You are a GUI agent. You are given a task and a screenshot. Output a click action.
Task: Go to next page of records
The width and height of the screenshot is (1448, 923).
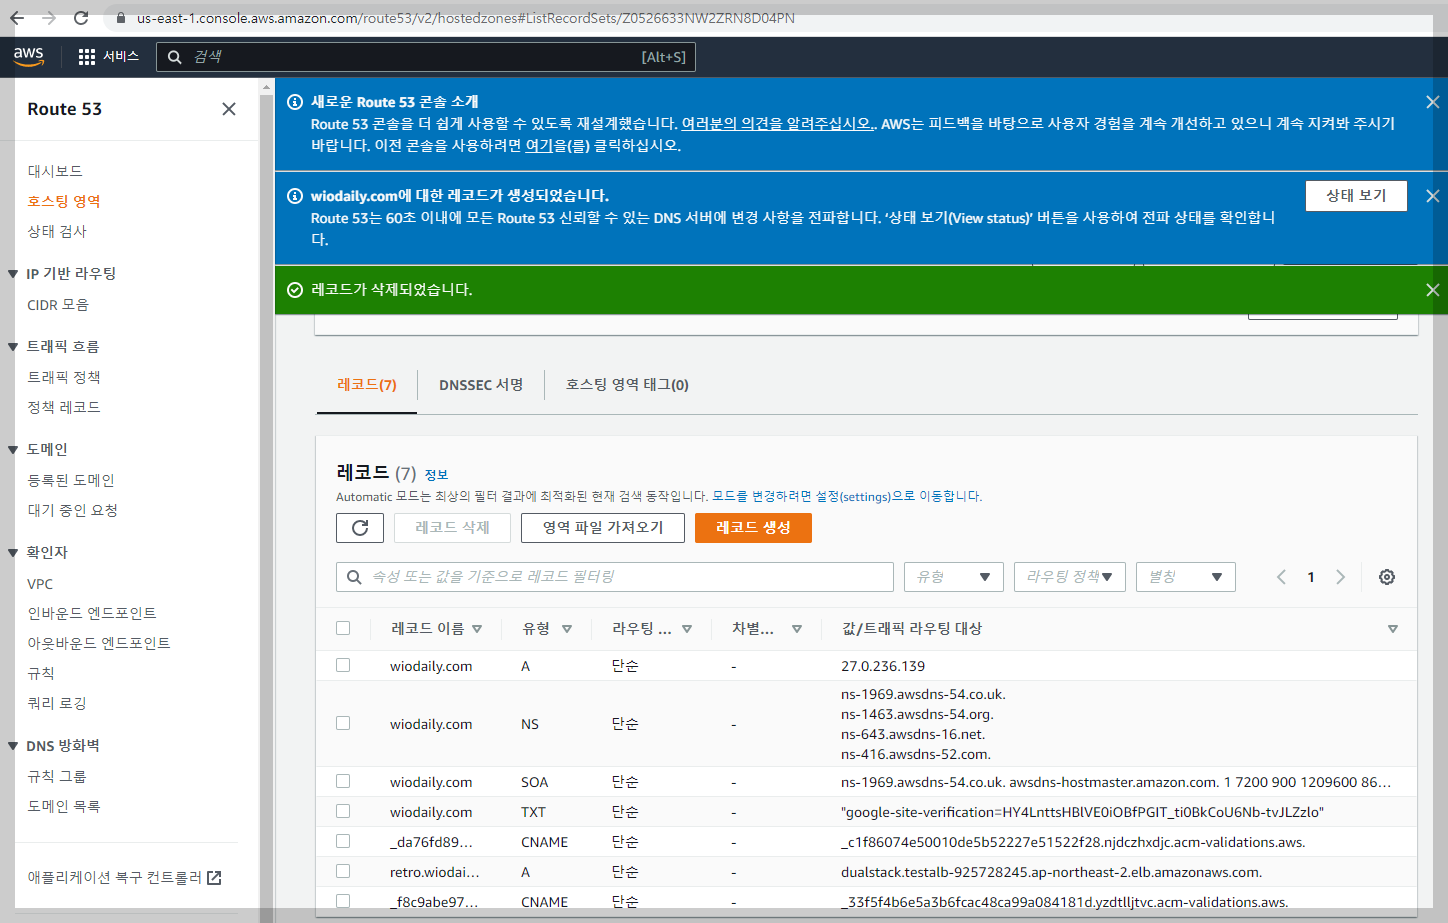1341,577
